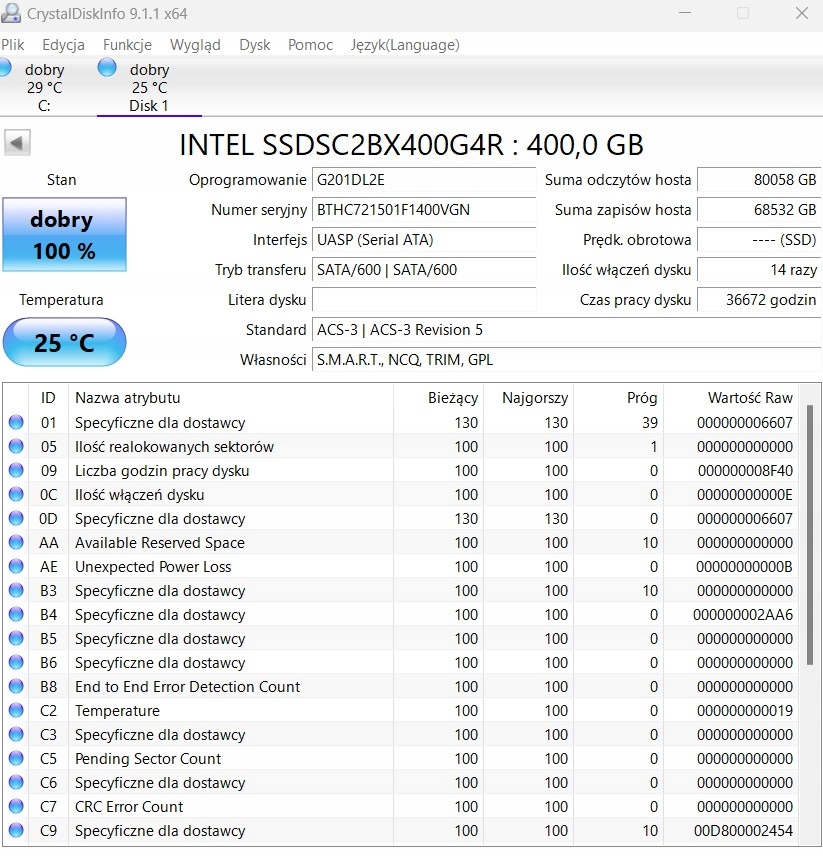Click the status icon for attribute B3
The image size is (823, 856).
point(16,590)
